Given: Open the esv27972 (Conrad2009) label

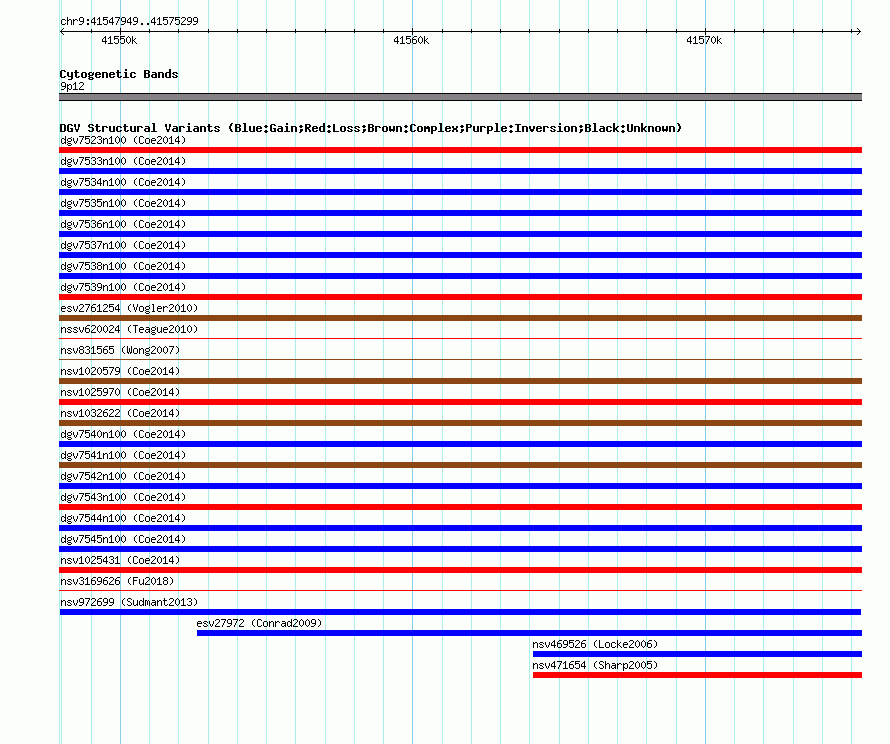Looking at the screenshot, I should [x=259, y=623].
